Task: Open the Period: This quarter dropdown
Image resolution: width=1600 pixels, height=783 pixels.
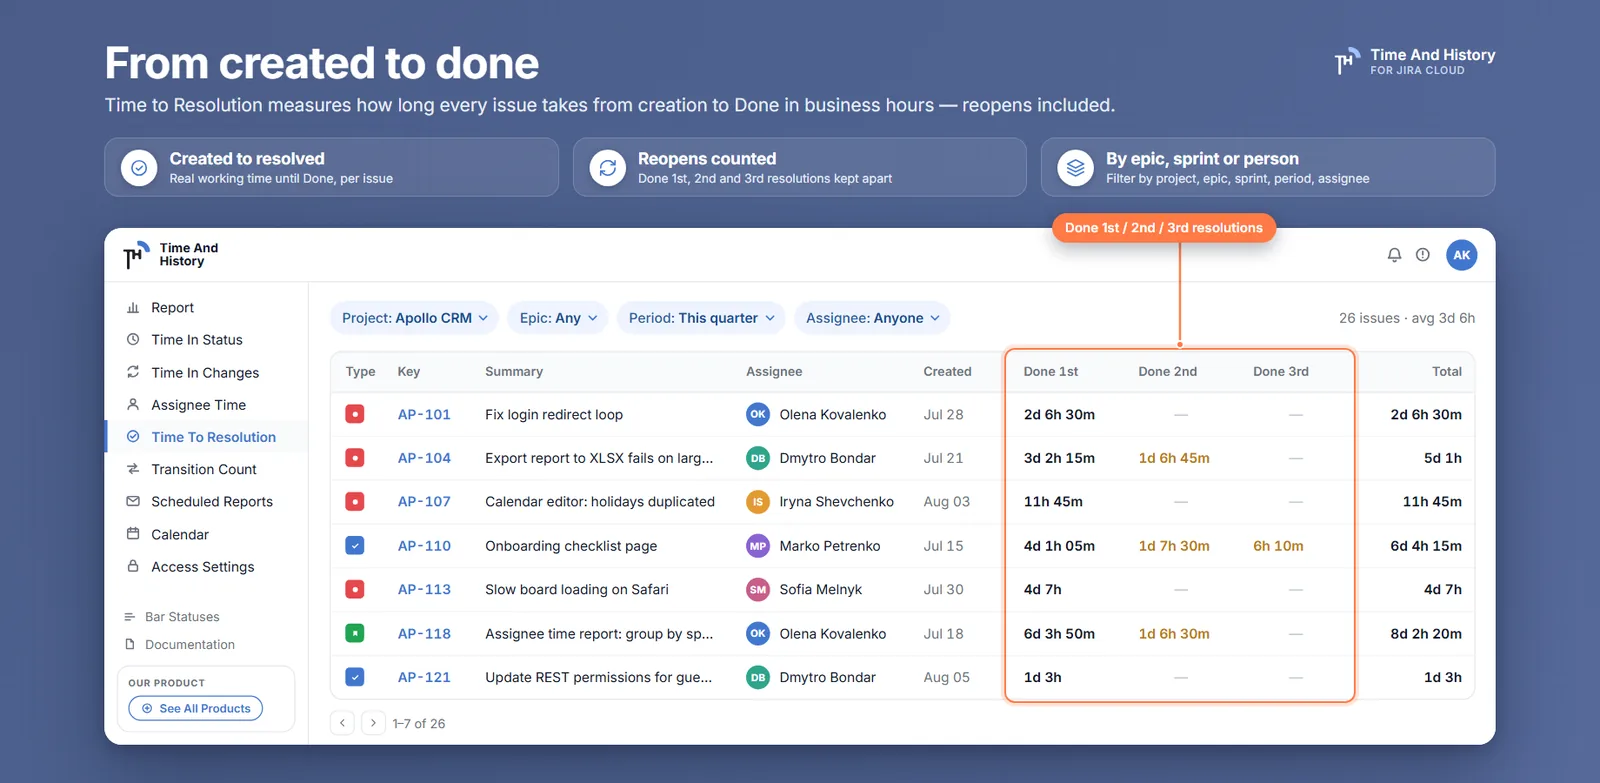Action: pos(701,318)
